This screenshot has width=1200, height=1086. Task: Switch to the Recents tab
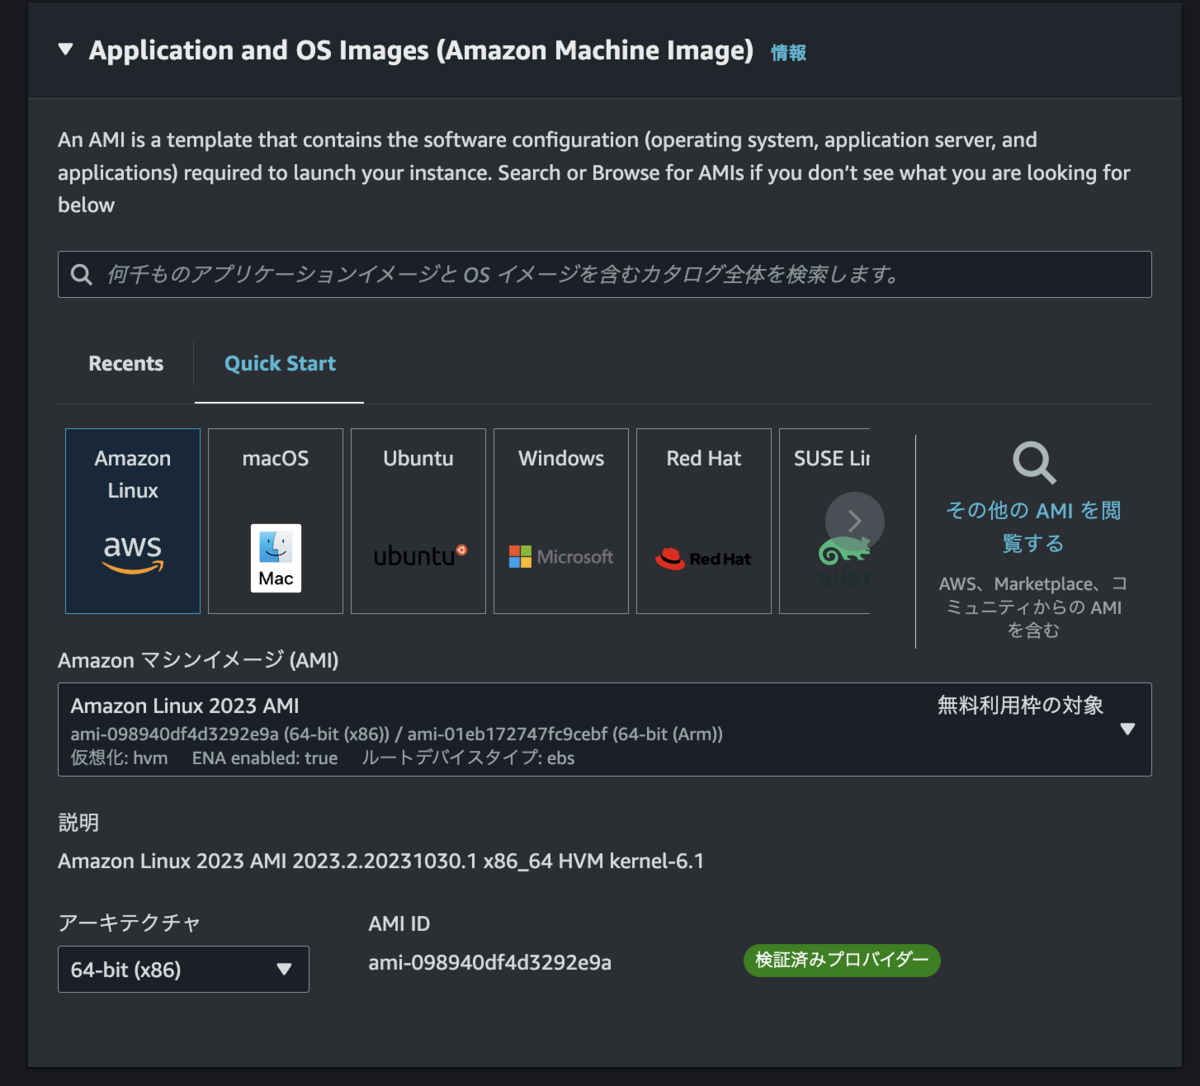coord(126,363)
